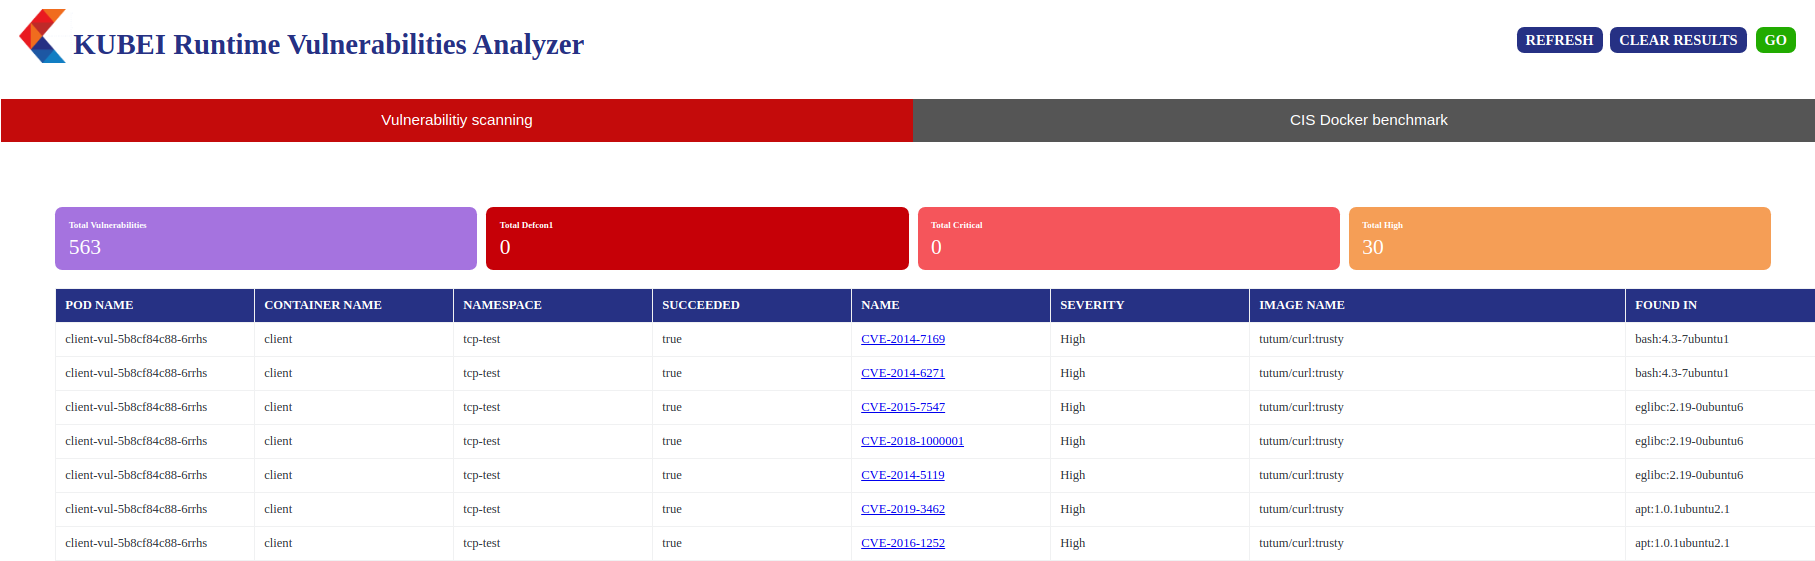Select bash:4.3-7ubuntu1 in CVE-2014-6271 row
This screenshot has height=561, width=1815.
[x=1682, y=373]
